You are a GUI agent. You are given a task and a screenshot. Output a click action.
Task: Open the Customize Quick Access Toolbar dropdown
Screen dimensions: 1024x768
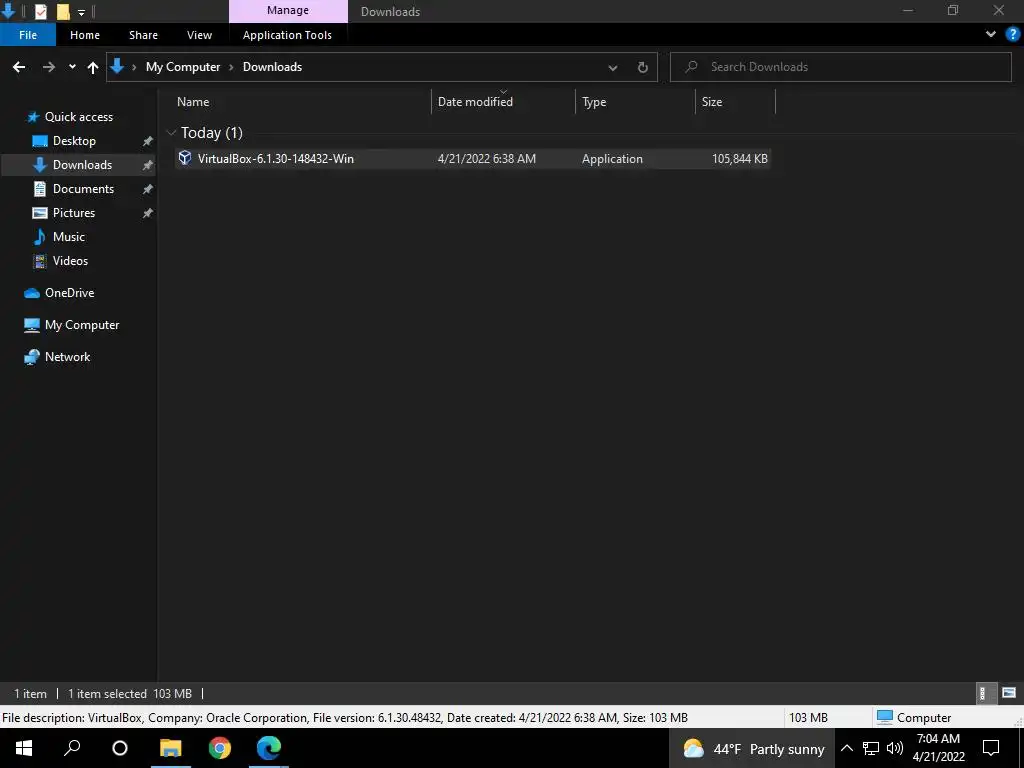pyautogui.click(x=81, y=12)
